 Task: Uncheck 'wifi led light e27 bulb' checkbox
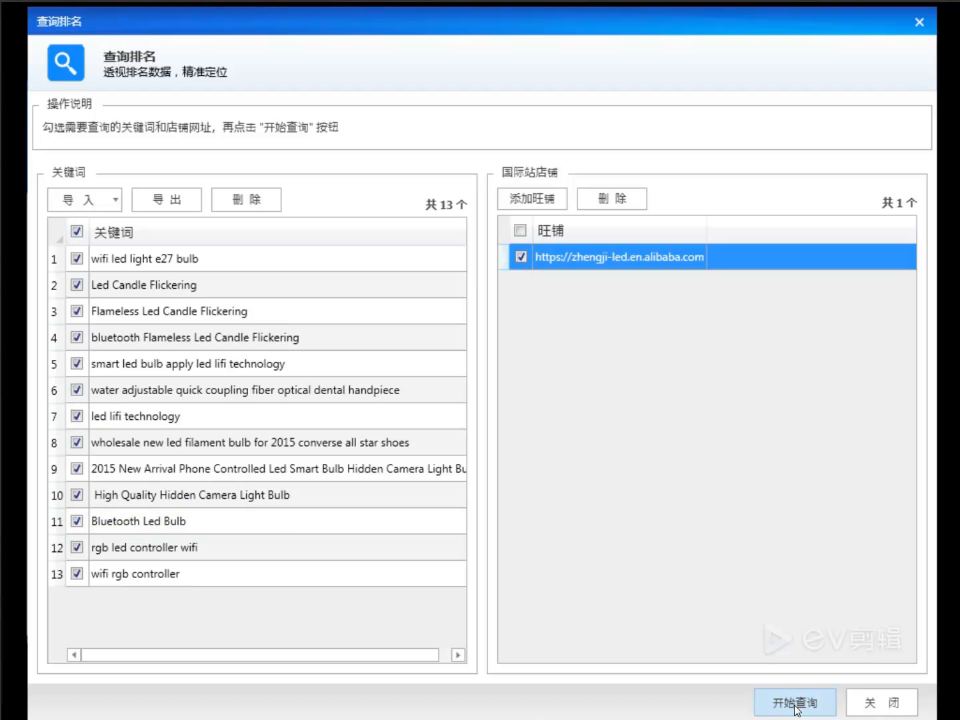pos(77,258)
